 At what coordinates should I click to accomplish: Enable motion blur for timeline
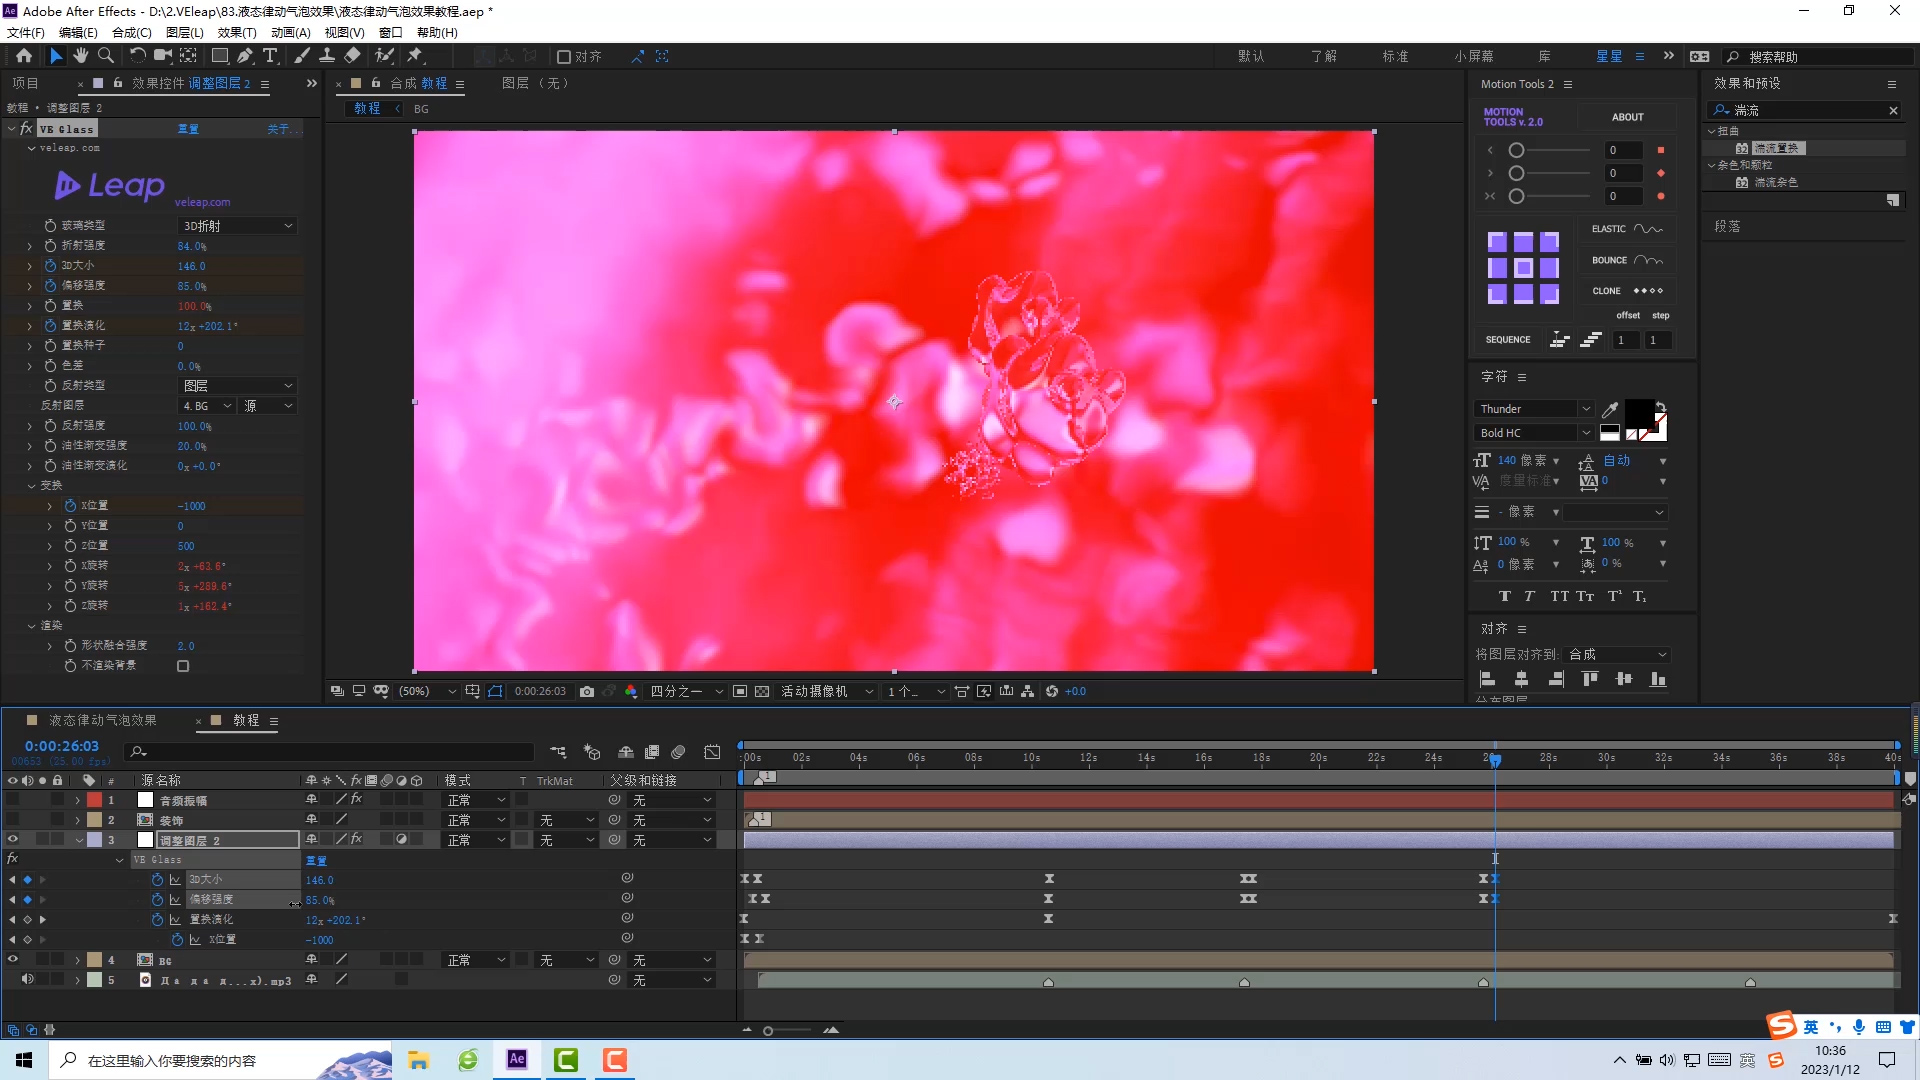(x=678, y=752)
